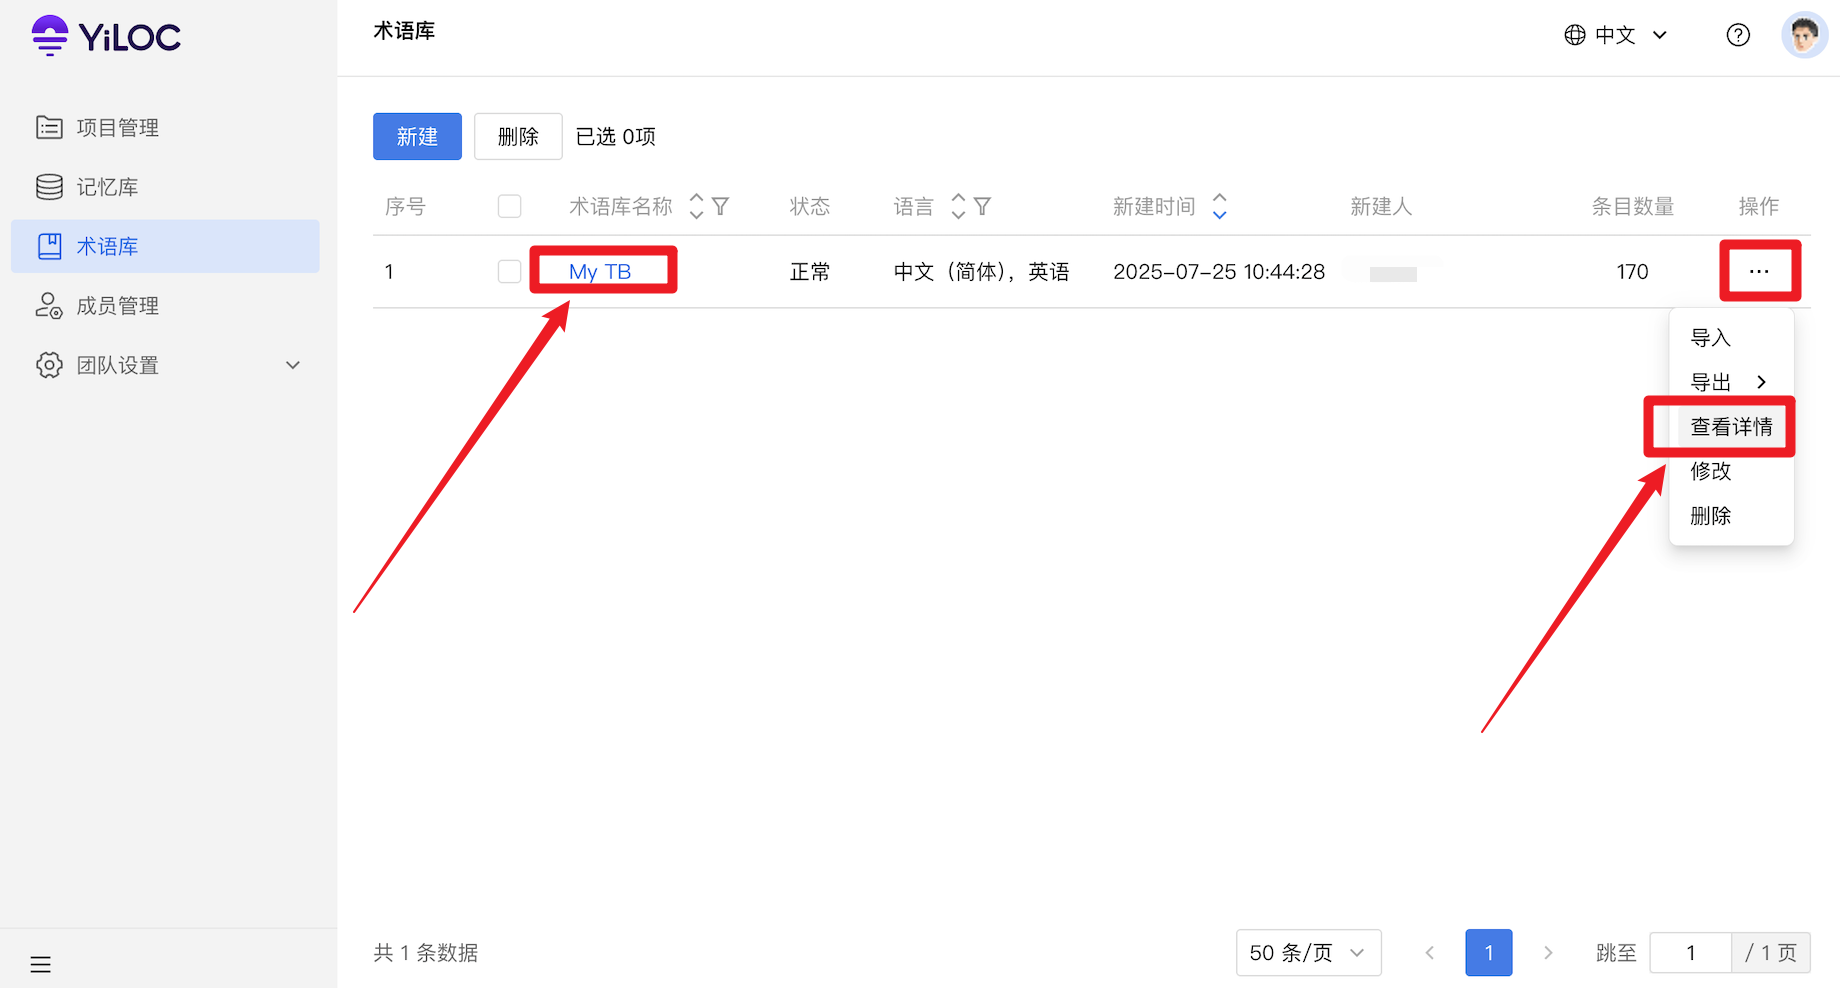Image resolution: width=1840 pixels, height=988 pixels.
Task: Go to previous page arrow
Action: click(1430, 953)
